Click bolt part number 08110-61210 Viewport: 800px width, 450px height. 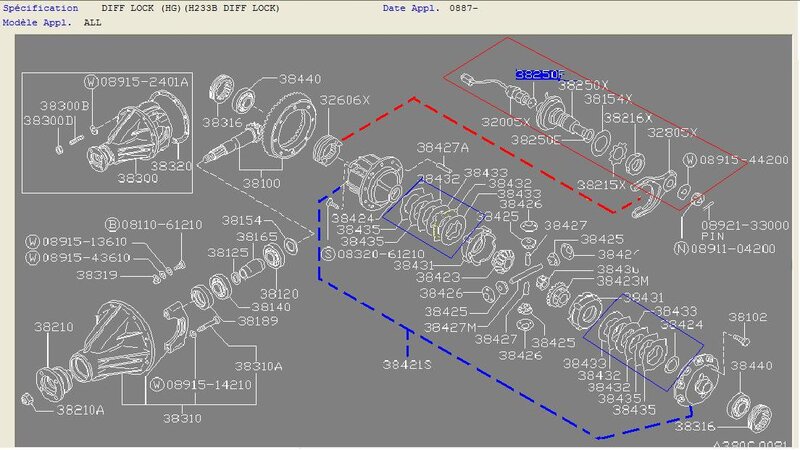[161, 224]
